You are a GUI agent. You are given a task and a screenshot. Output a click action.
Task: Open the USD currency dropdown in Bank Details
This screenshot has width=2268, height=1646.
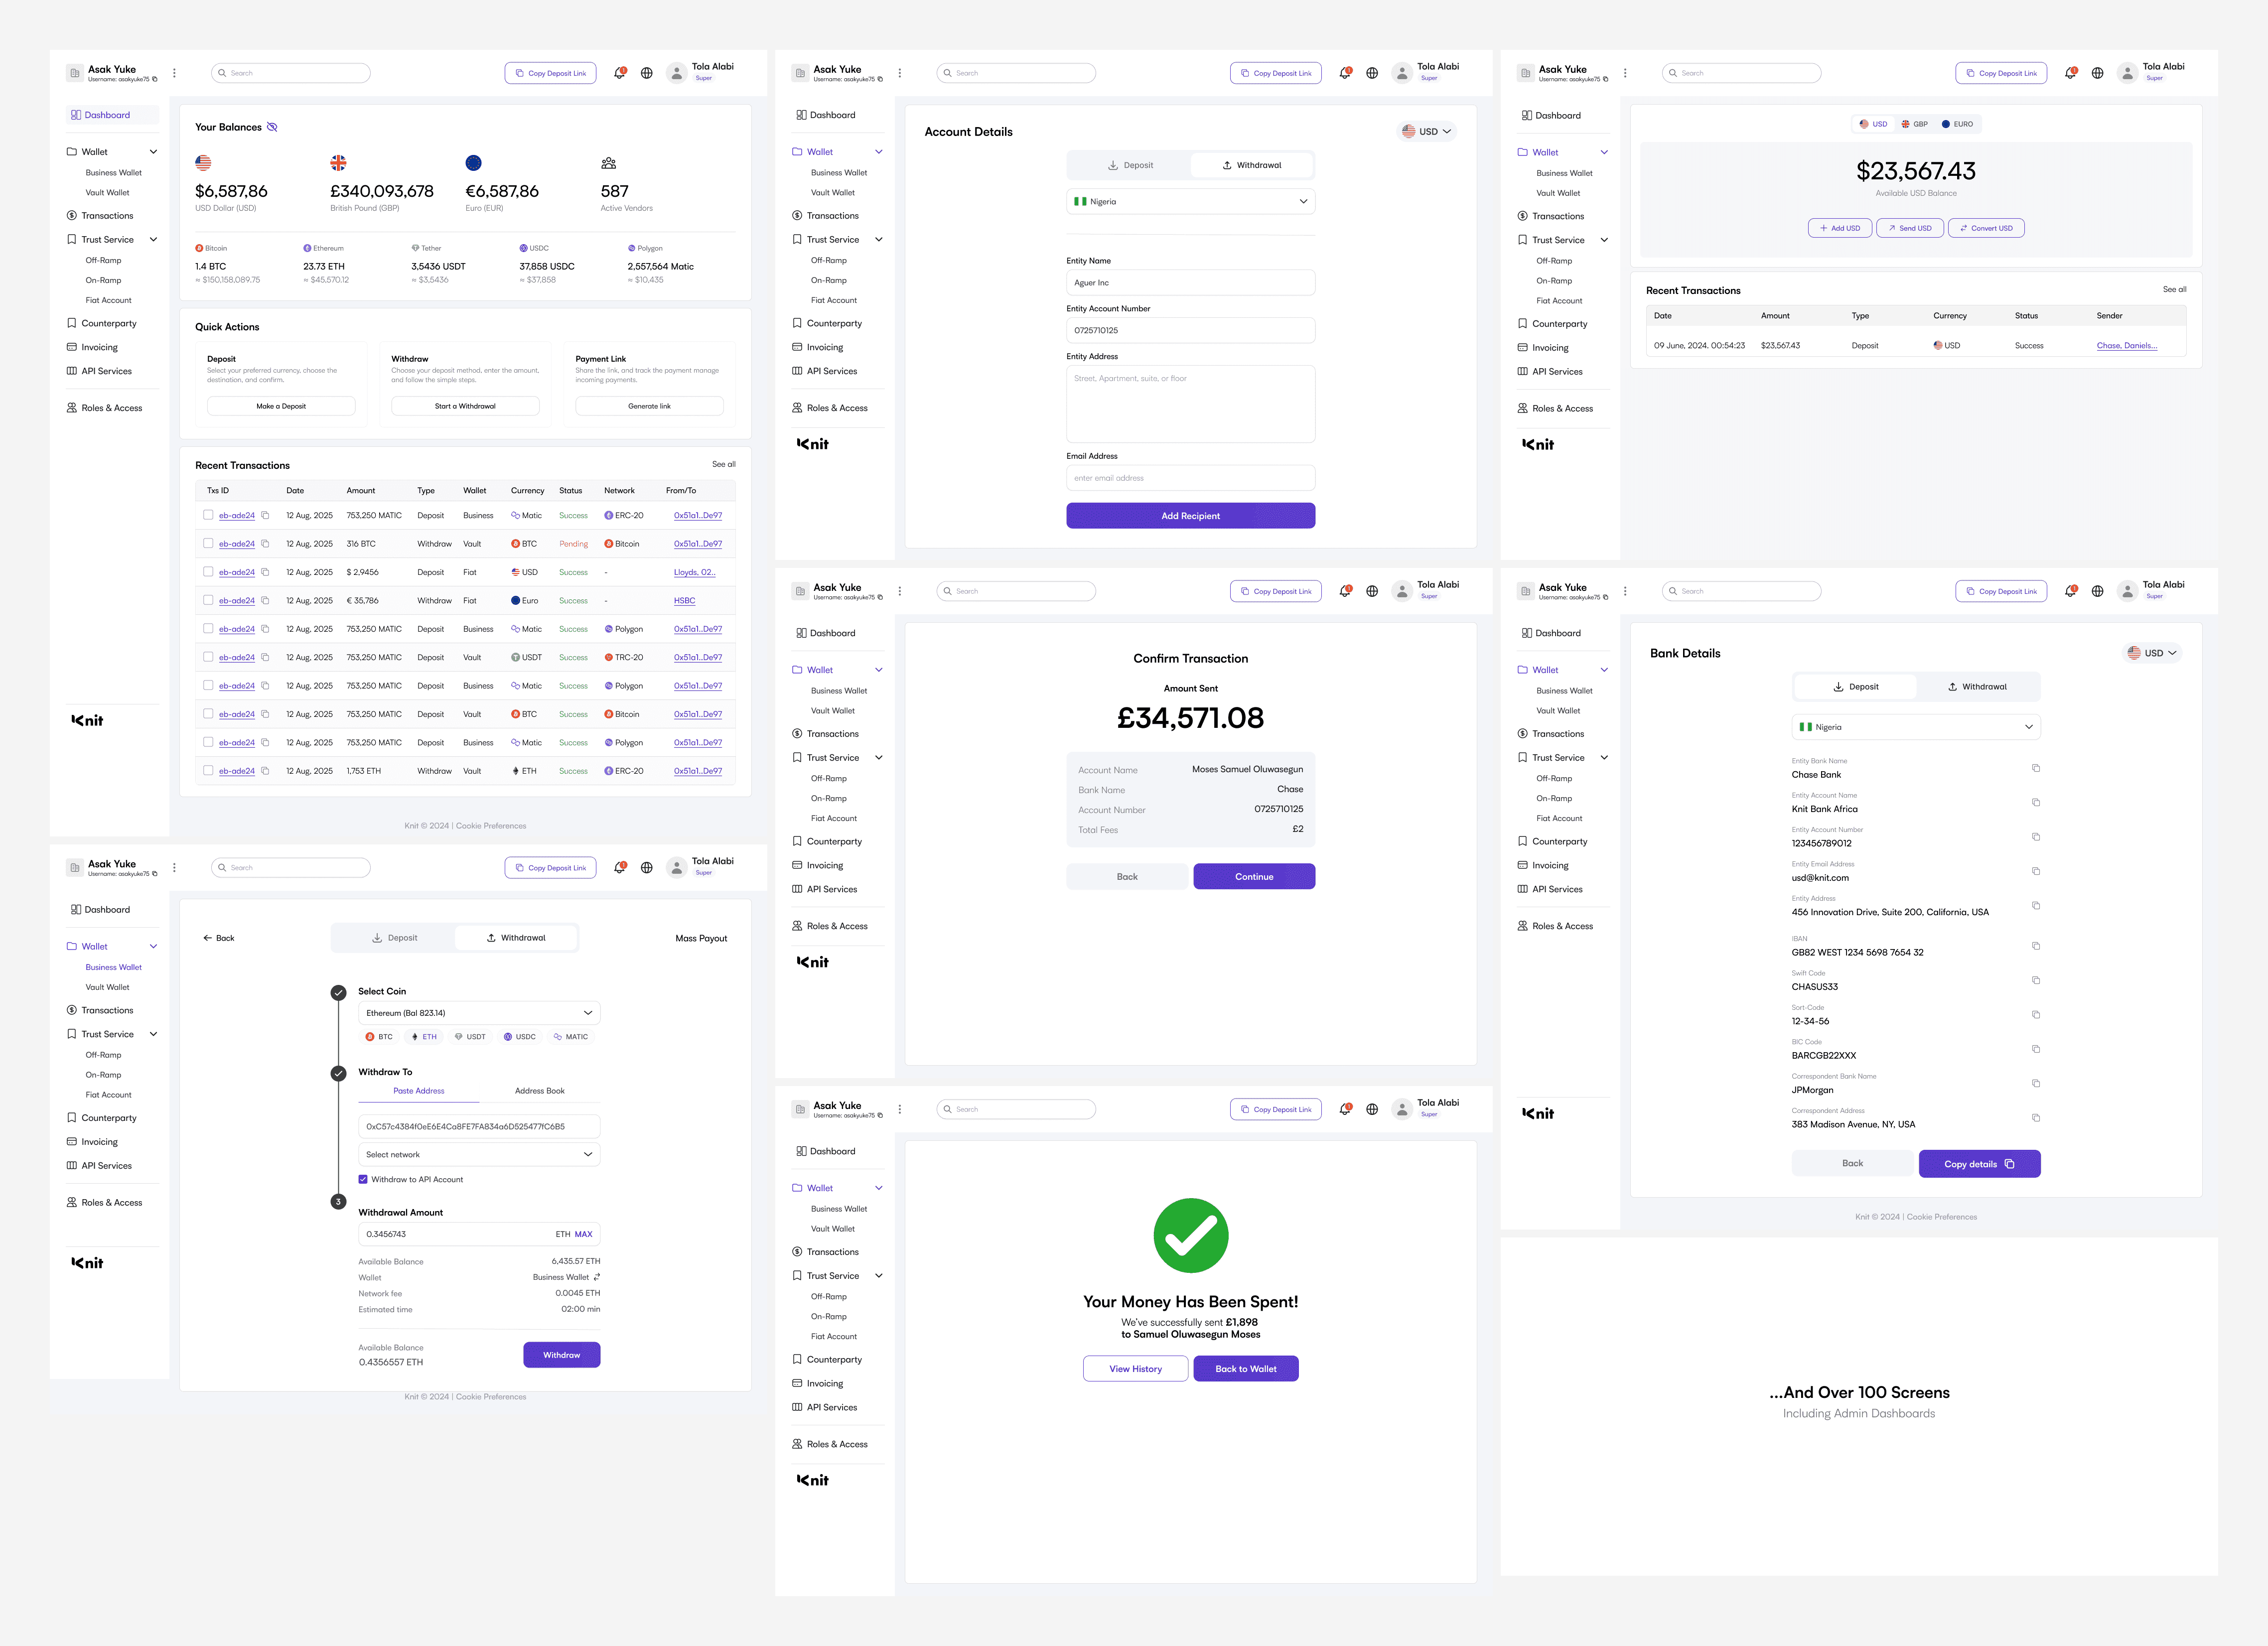coord(2152,653)
